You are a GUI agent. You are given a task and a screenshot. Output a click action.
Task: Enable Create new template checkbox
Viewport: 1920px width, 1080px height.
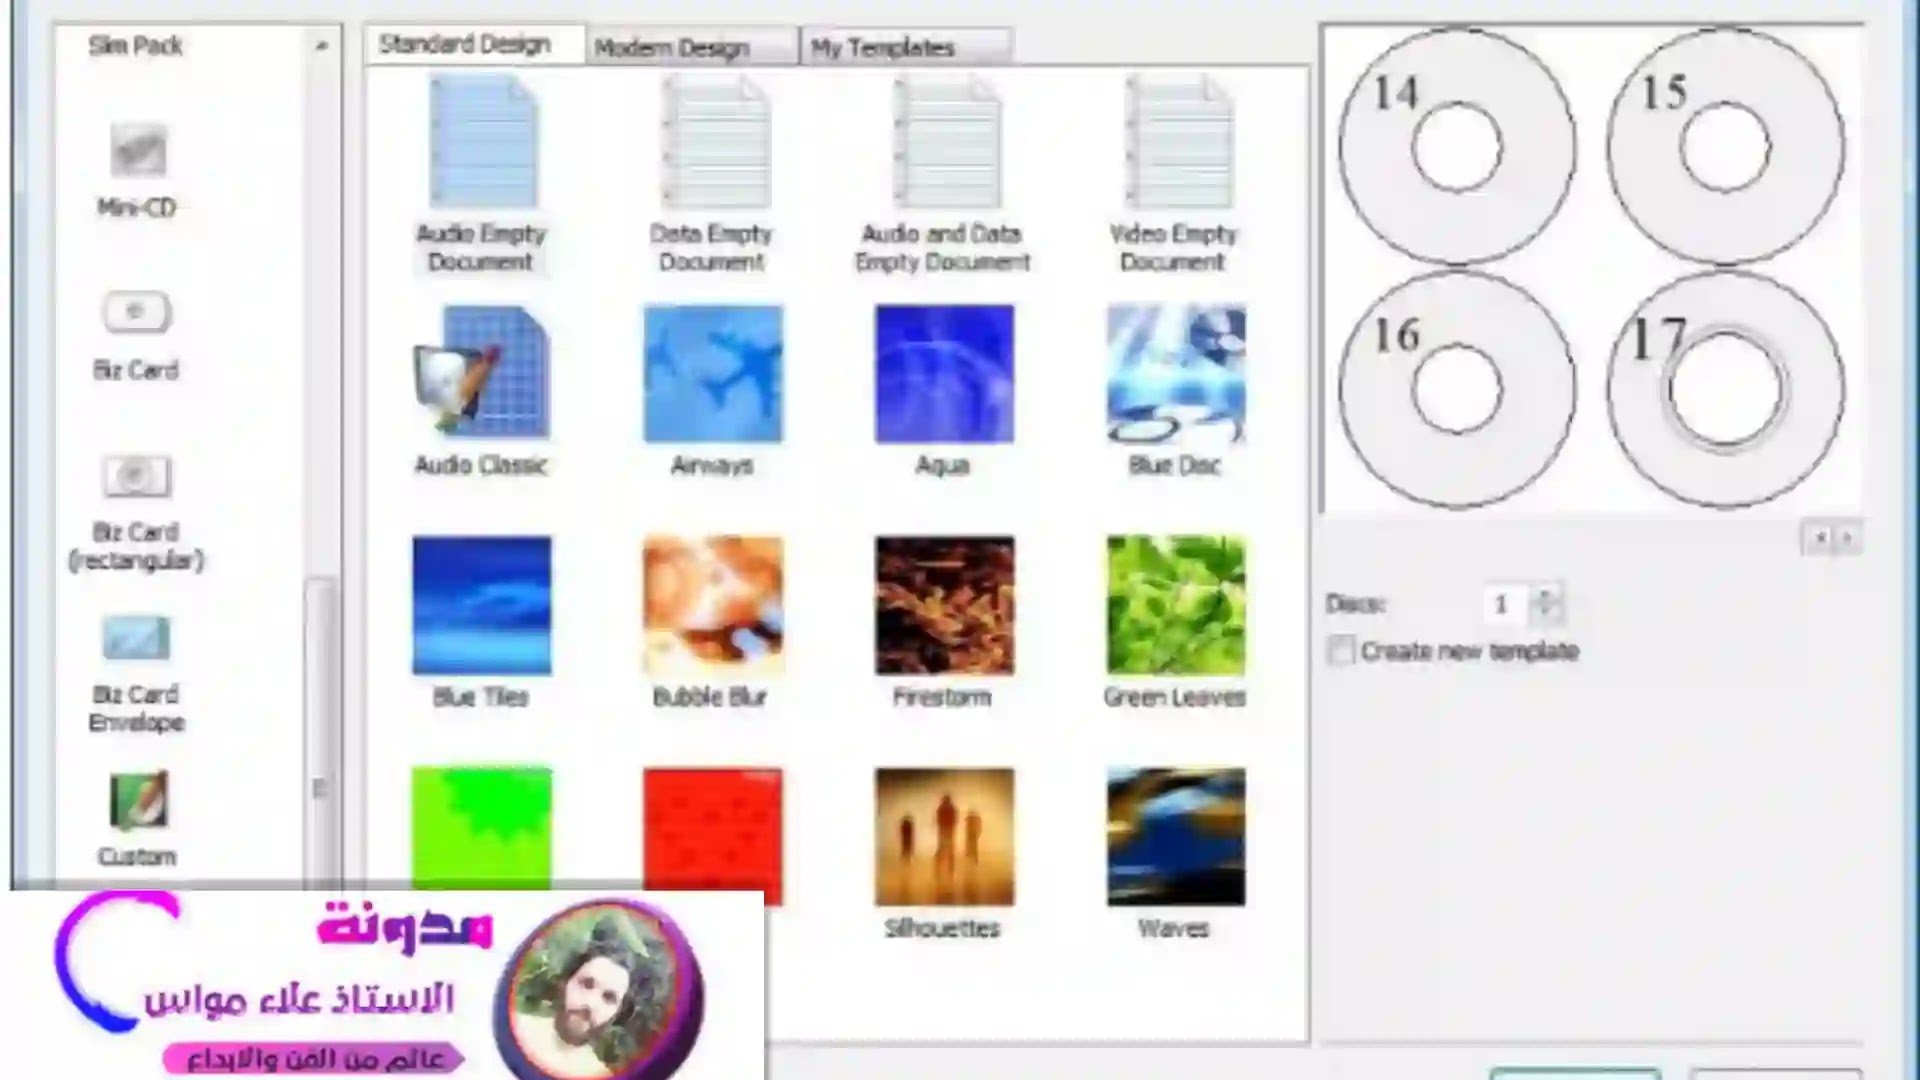[x=1341, y=651]
